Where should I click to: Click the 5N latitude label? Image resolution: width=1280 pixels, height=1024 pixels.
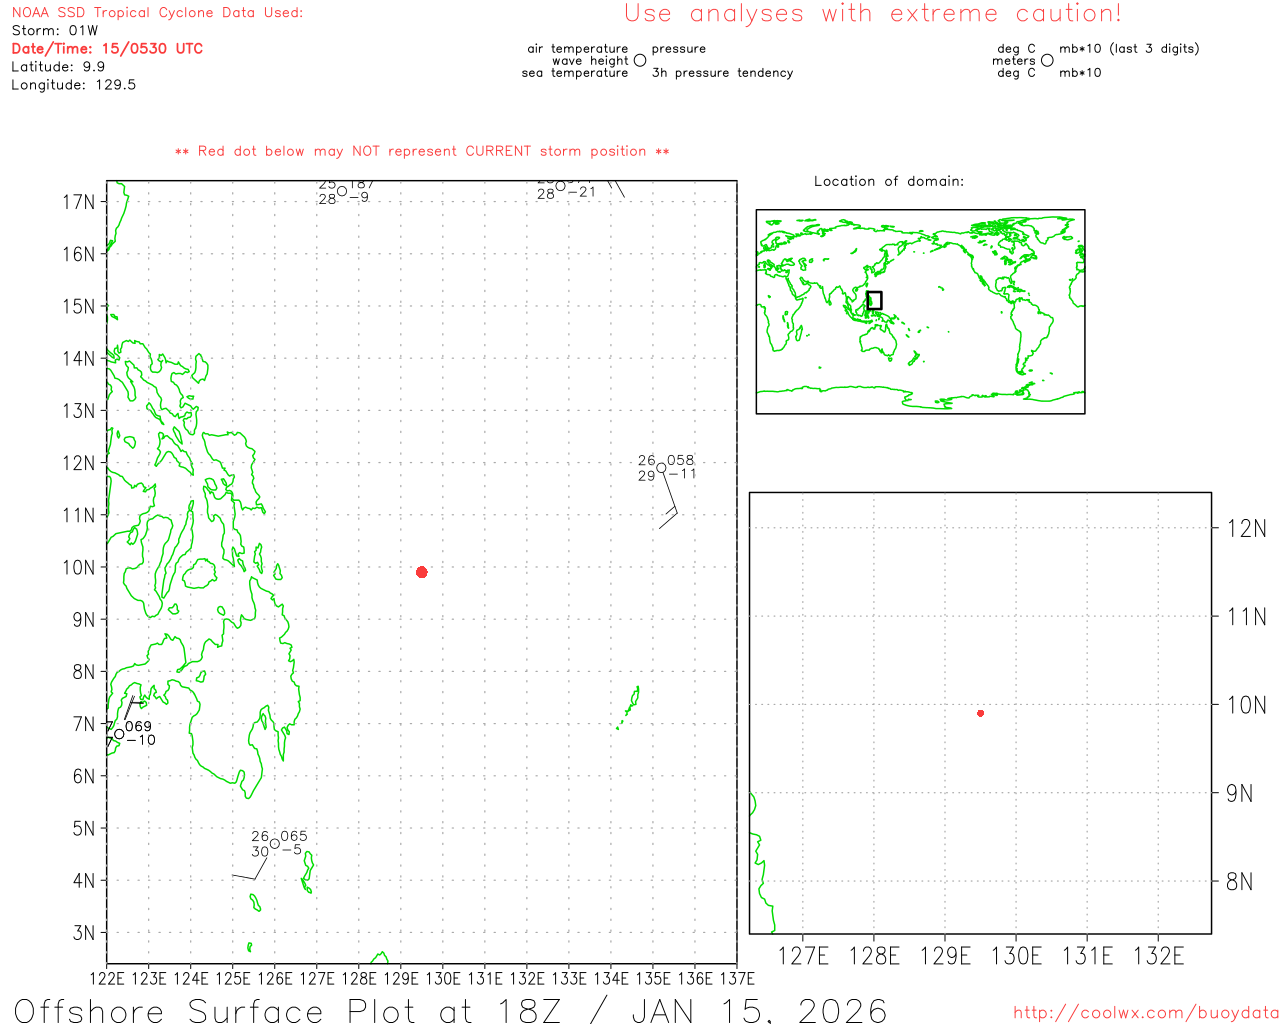point(84,829)
